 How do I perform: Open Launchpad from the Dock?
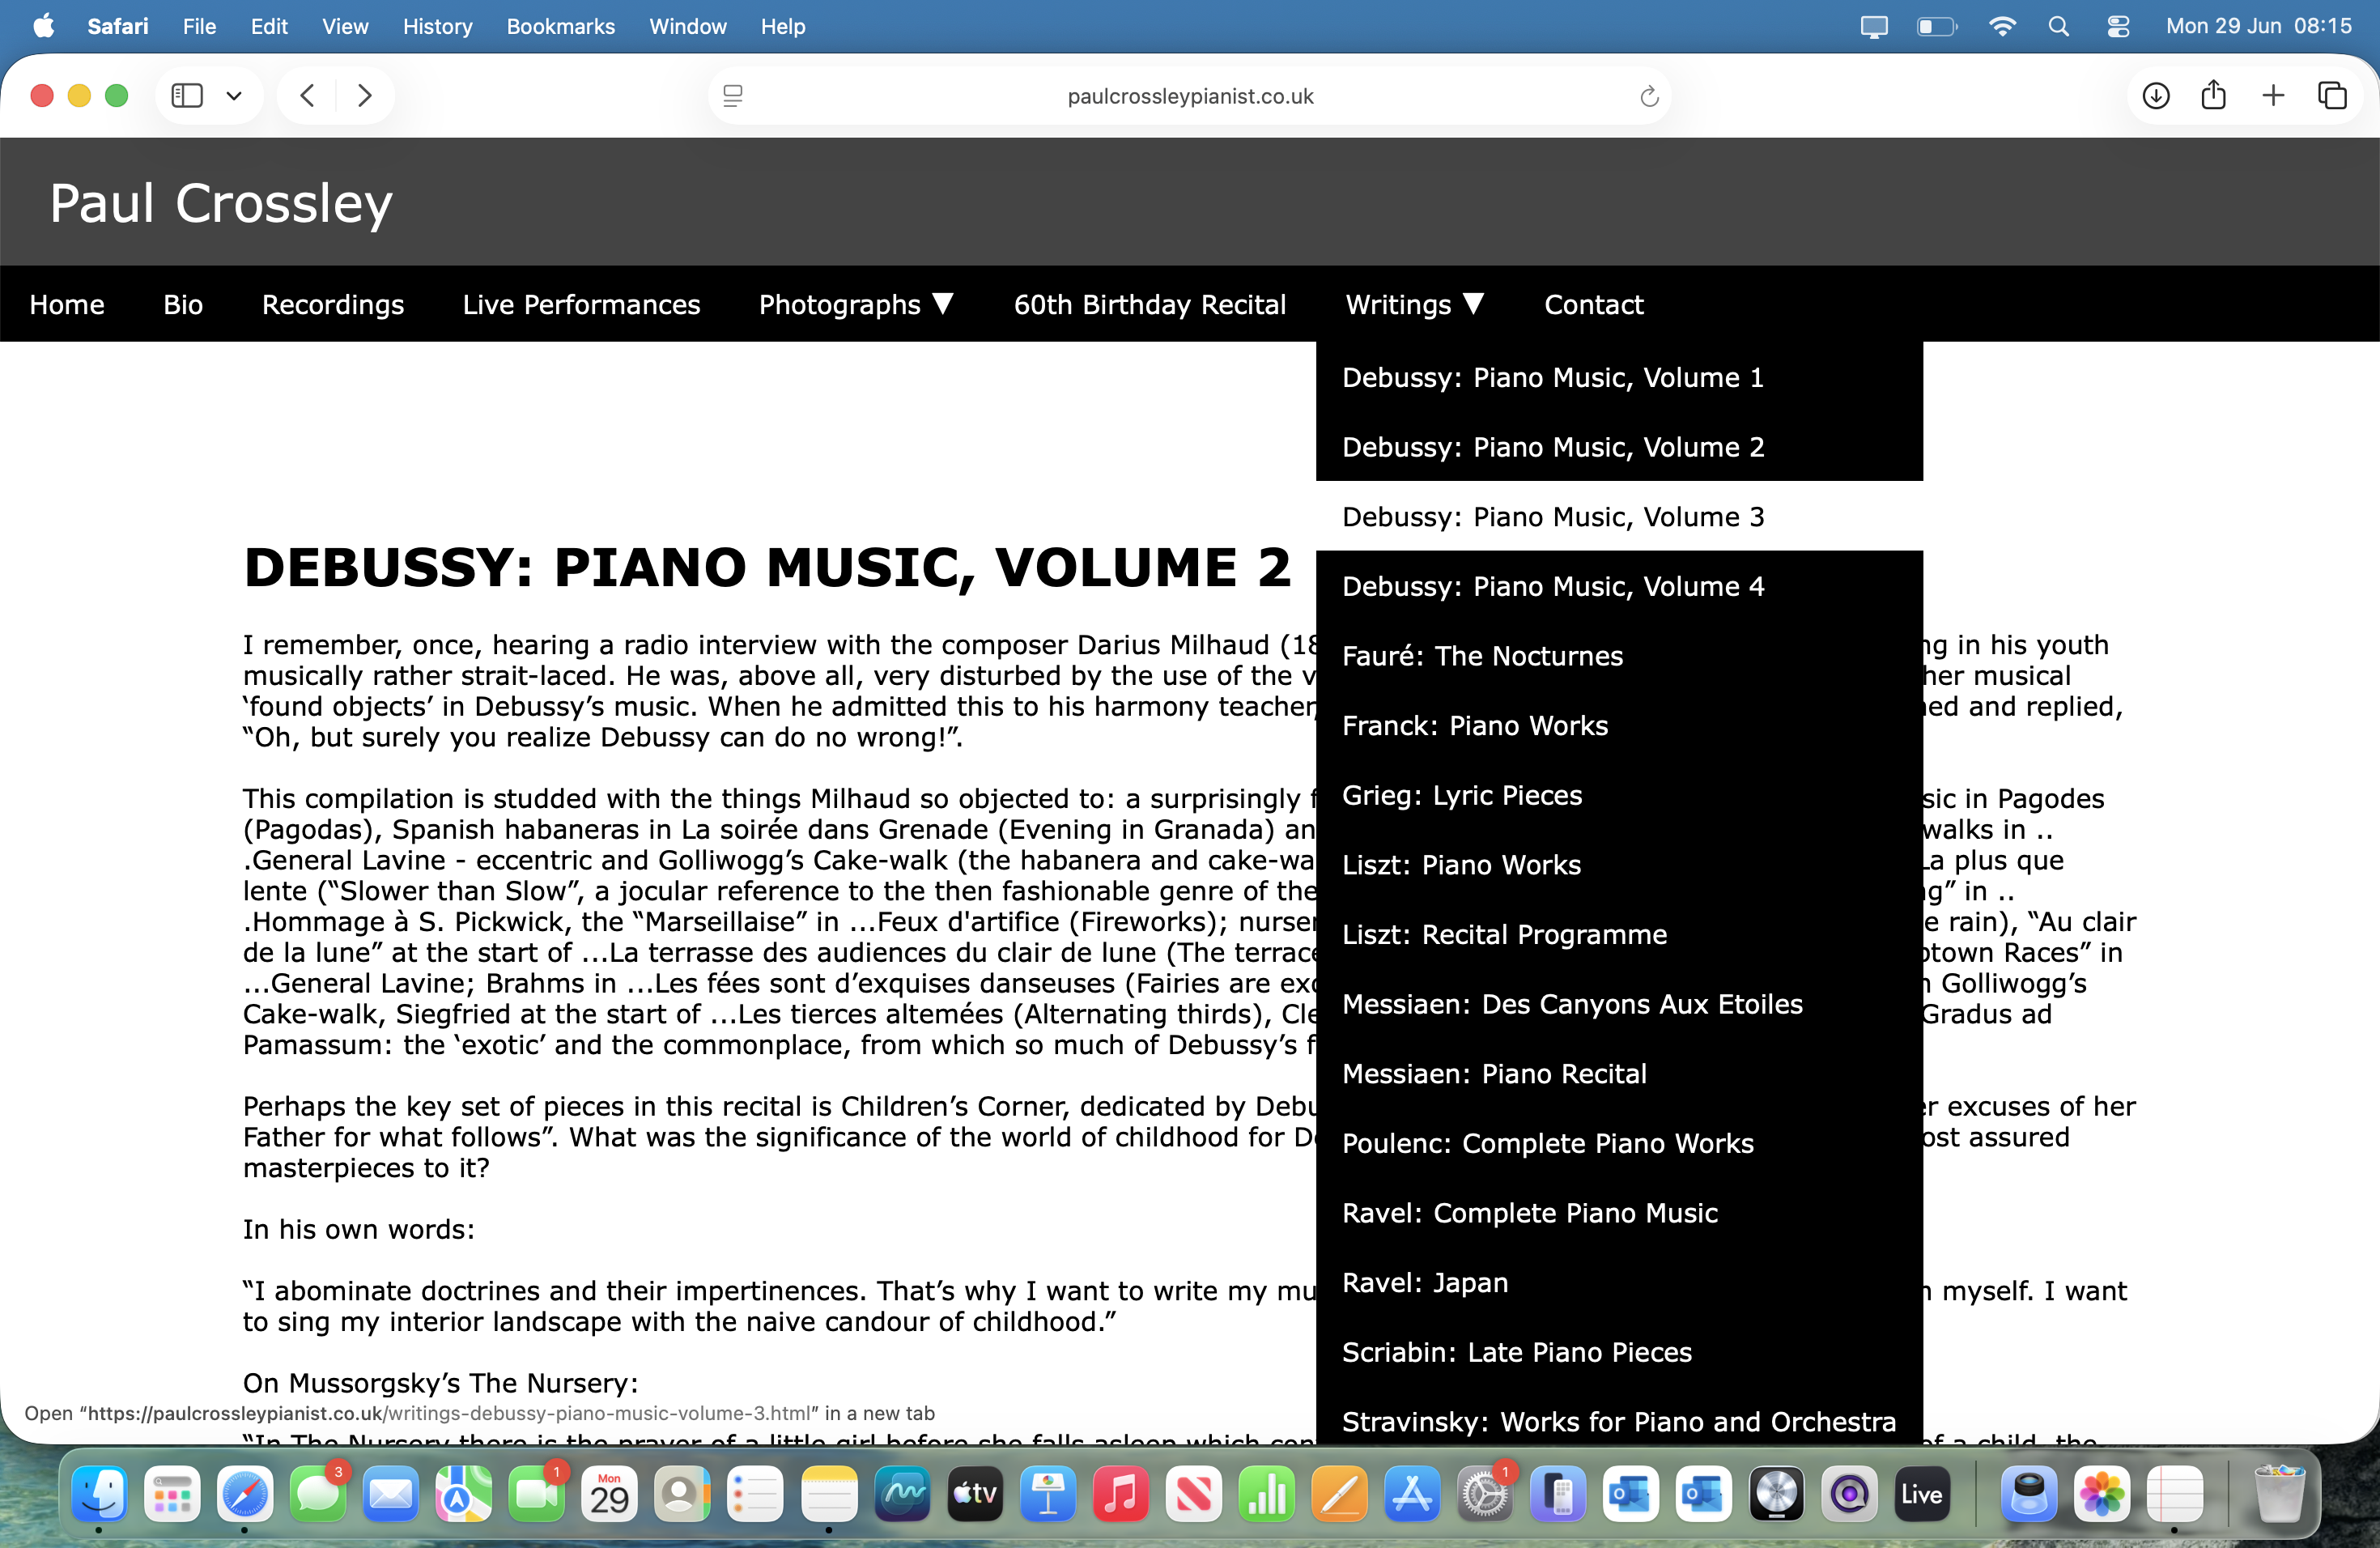[172, 1494]
